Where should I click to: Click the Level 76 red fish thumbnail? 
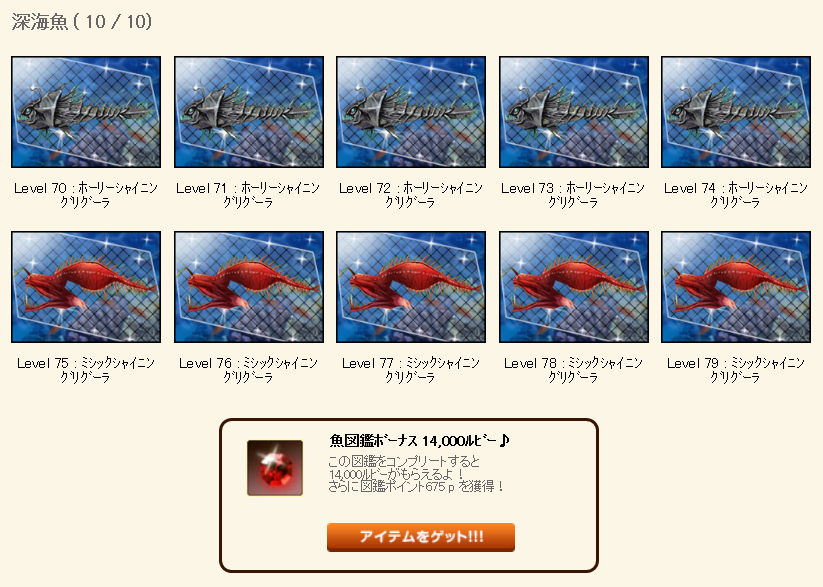tap(249, 287)
